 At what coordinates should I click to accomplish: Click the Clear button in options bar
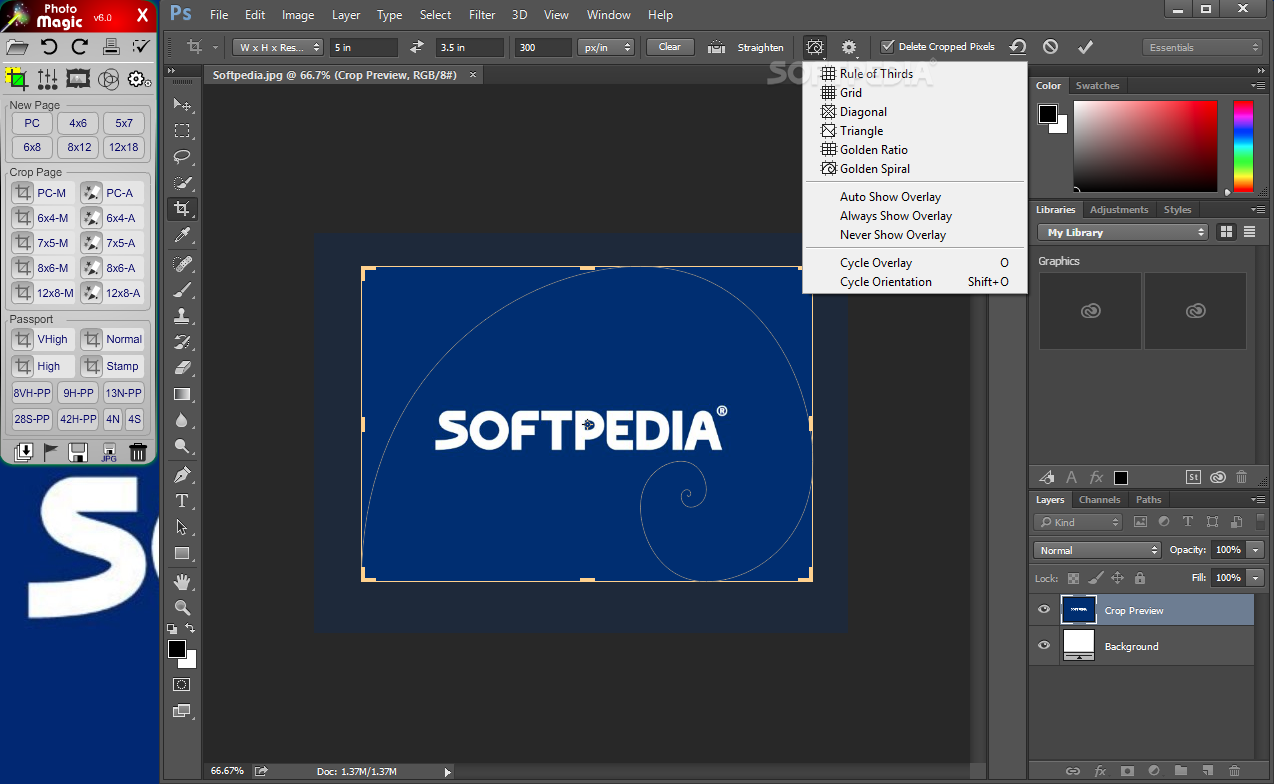click(670, 47)
